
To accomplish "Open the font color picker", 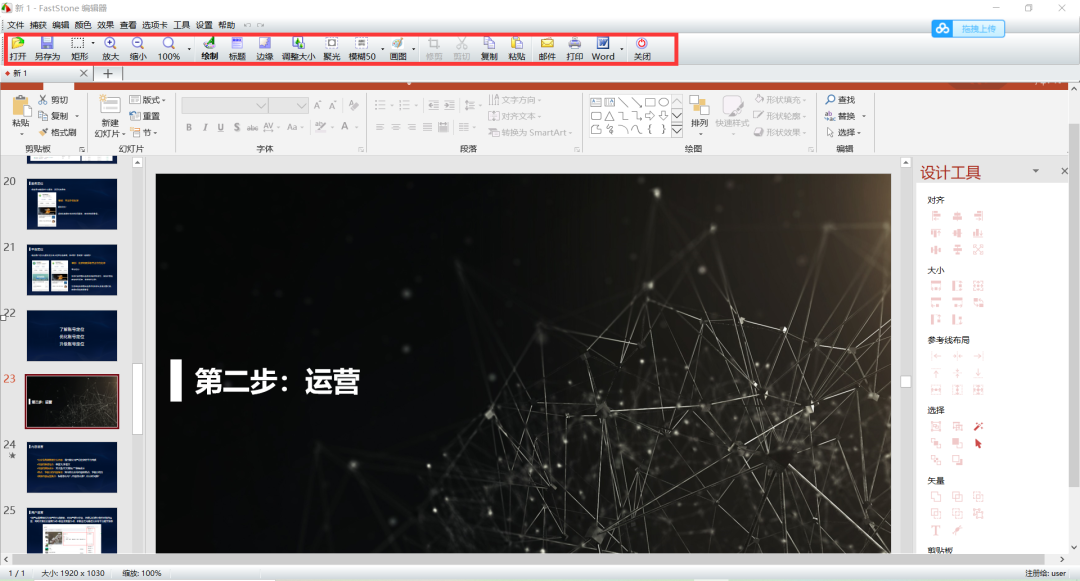I will pos(345,127).
